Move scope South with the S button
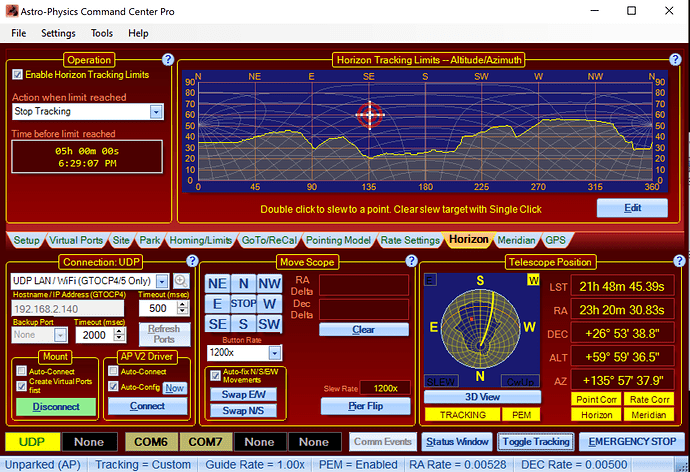This screenshot has height=472, width=690. 243,324
